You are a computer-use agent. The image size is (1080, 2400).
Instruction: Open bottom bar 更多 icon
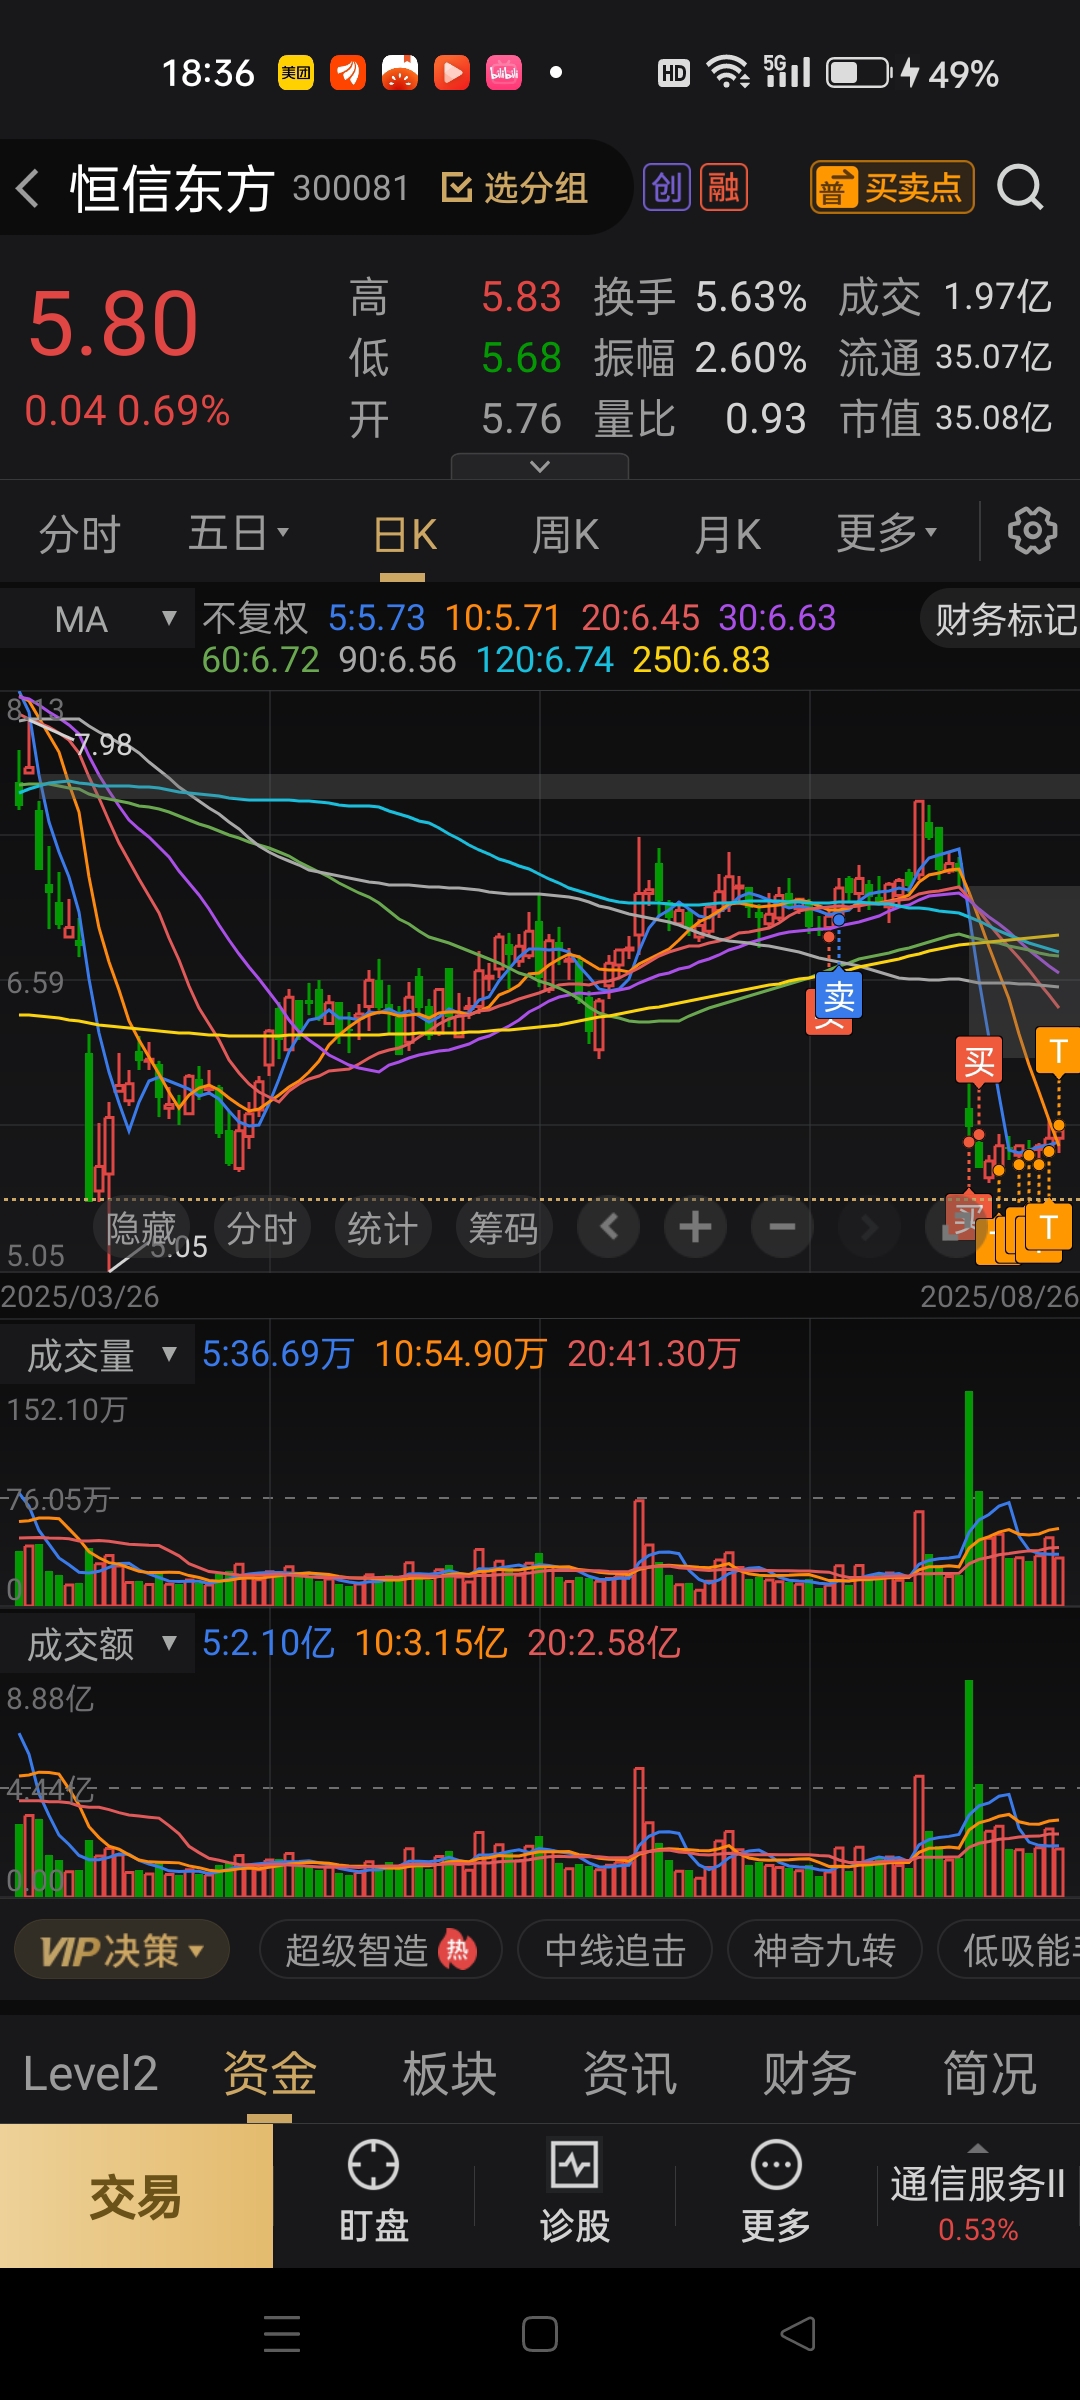[x=776, y=2192]
